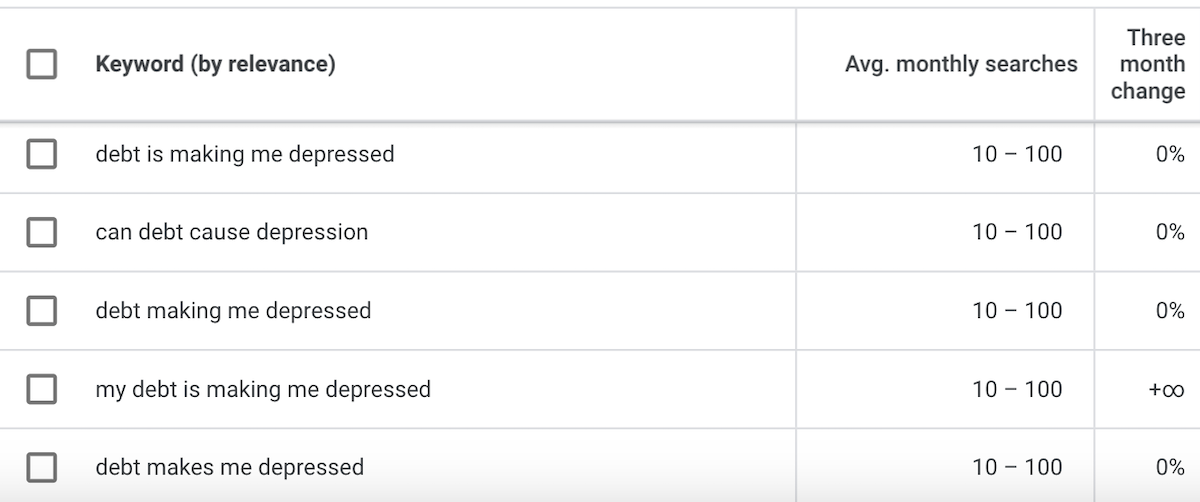This screenshot has width=1200, height=502.
Task: Click search volume for "my debt is making me depressed"
Action: 1017,389
